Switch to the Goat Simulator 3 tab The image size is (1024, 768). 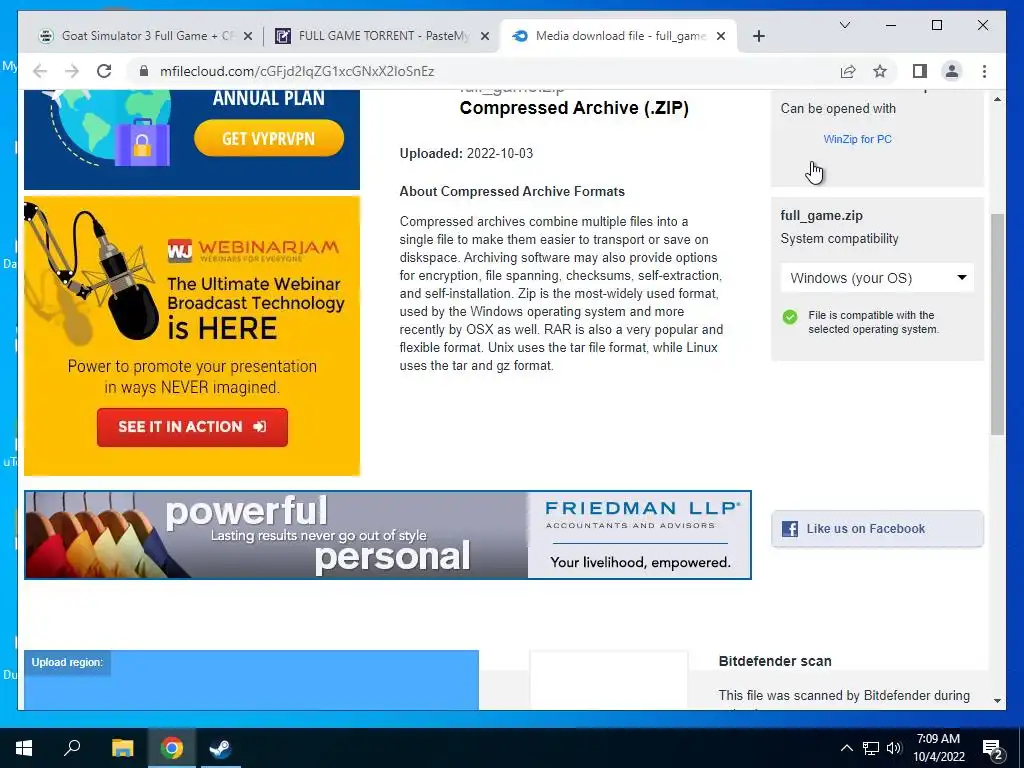coord(144,36)
